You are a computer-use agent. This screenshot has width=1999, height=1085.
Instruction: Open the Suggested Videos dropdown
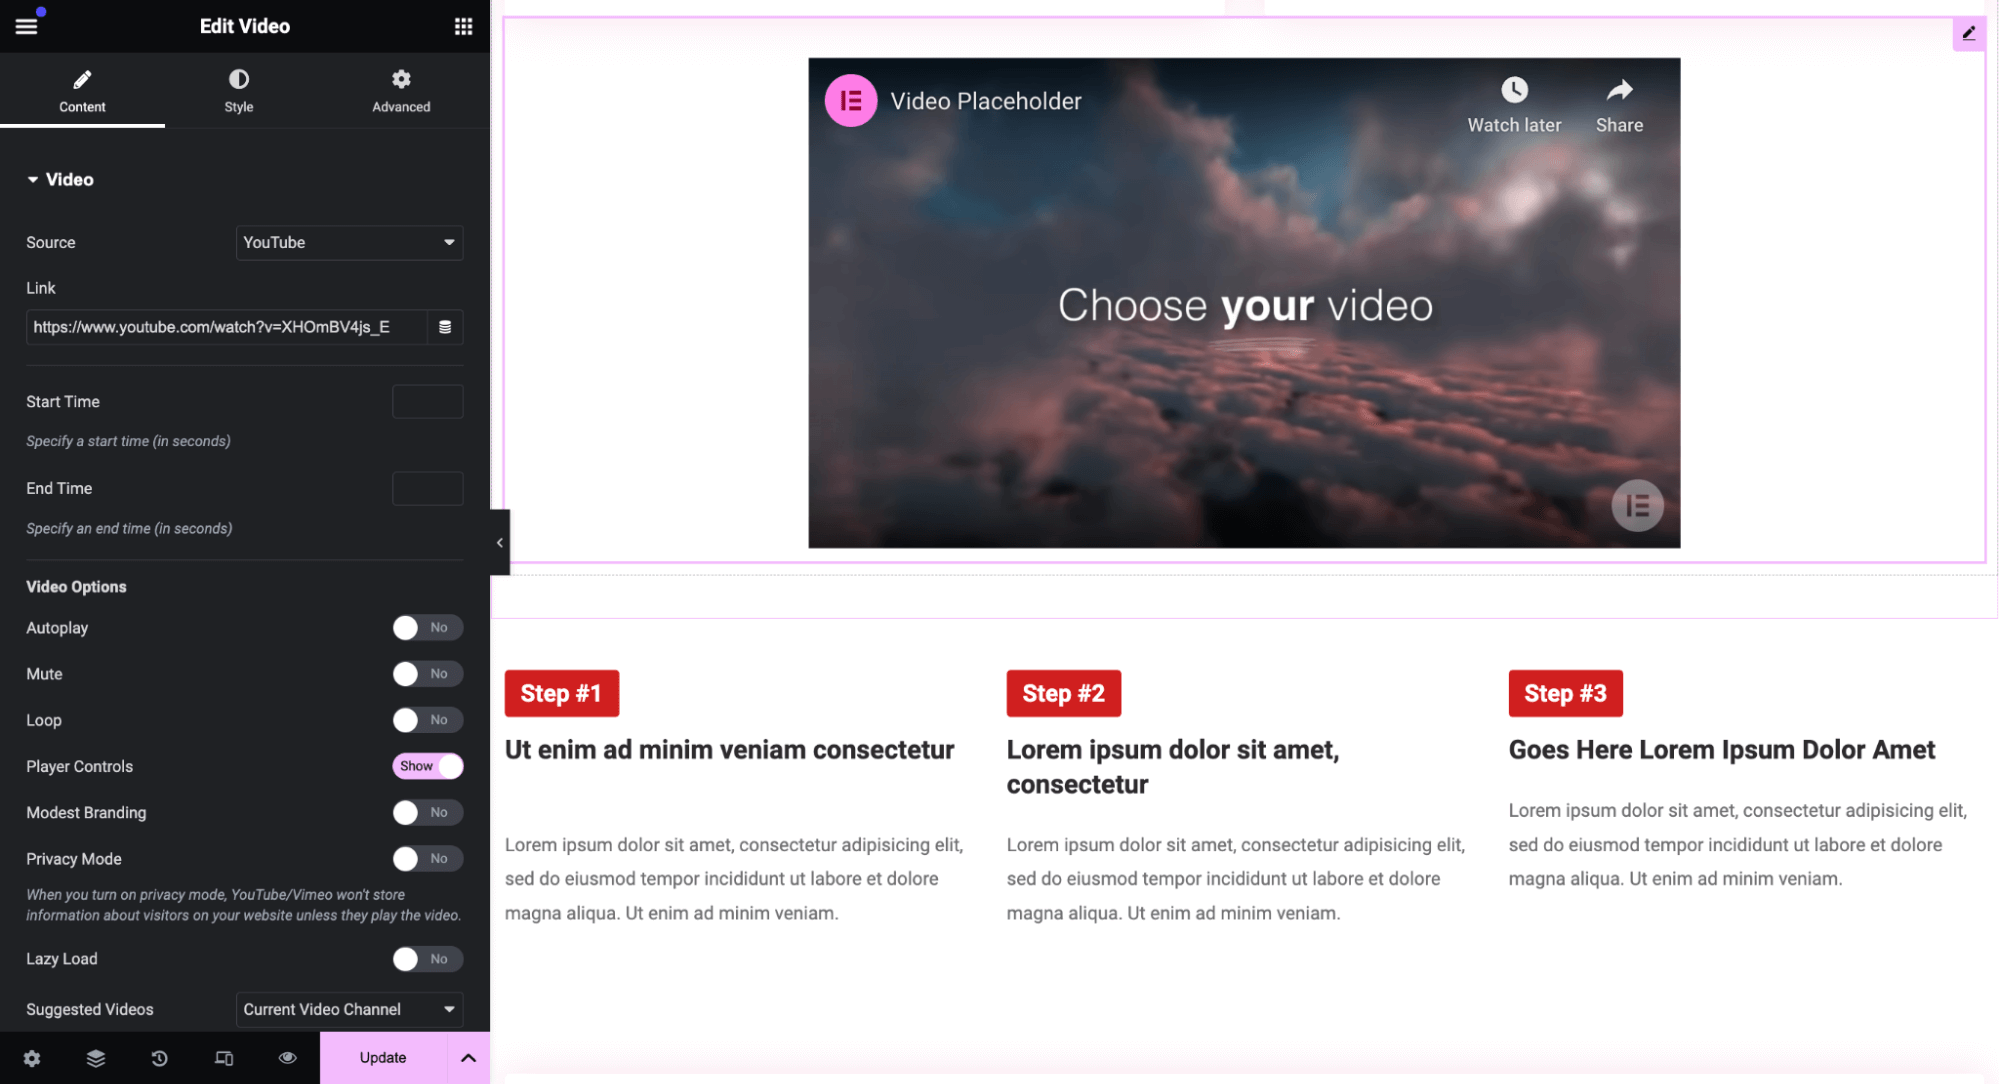pos(349,1008)
